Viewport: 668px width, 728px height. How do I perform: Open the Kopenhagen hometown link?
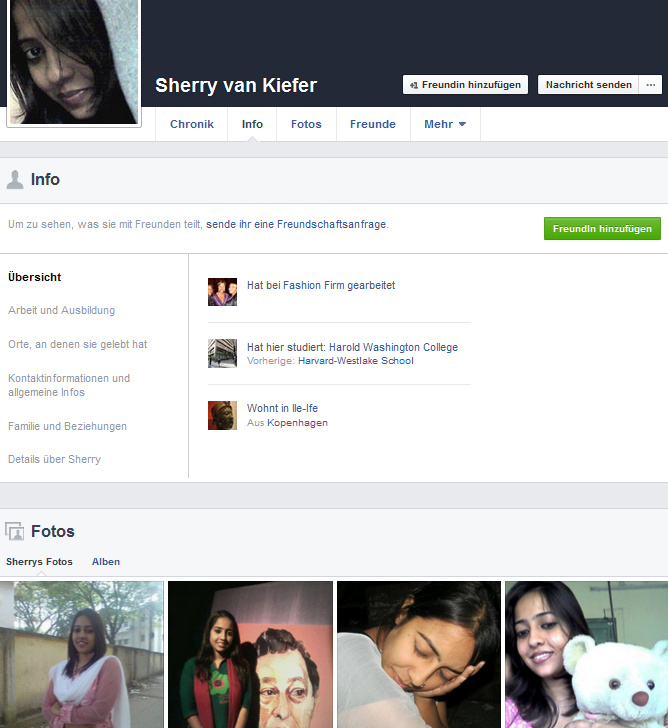[x=298, y=422]
